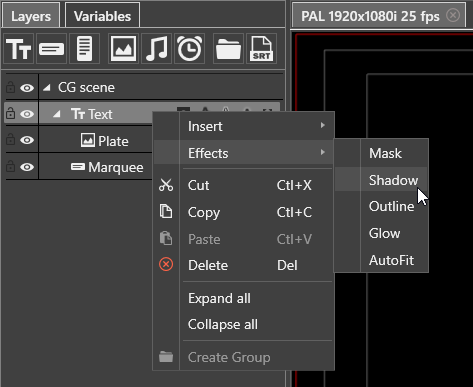Click the Text type icon in layer row
The image size is (473, 387).
click(x=78, y=114)
